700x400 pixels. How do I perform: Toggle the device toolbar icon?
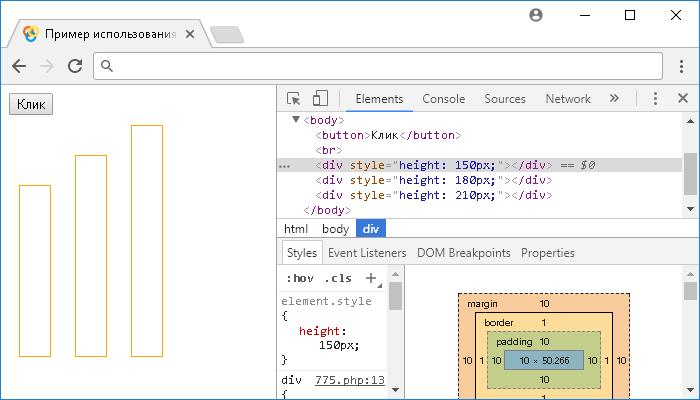coord(320,98)
